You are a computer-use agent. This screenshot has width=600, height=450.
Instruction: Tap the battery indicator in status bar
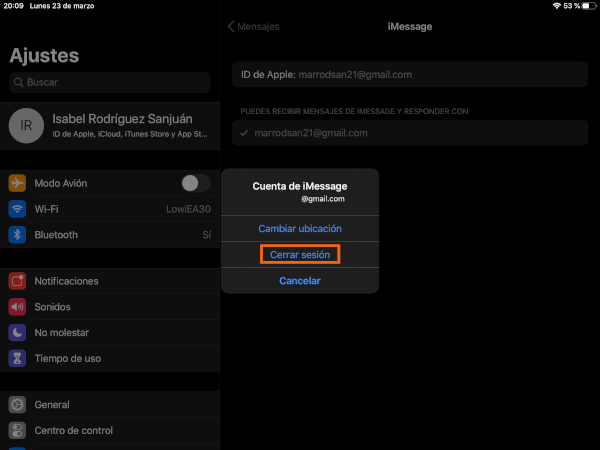pyautogui.click(x=586, y=6)
